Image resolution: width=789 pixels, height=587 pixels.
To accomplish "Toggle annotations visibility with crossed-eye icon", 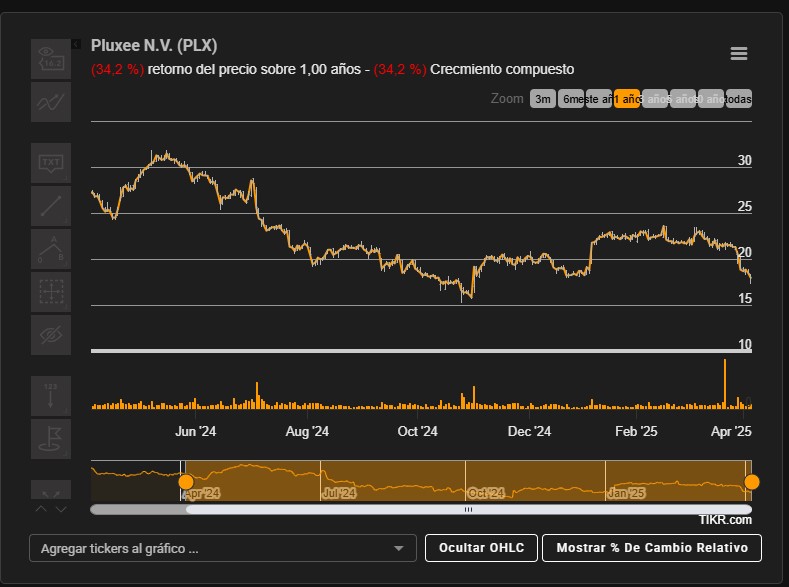I will (51, 335).
